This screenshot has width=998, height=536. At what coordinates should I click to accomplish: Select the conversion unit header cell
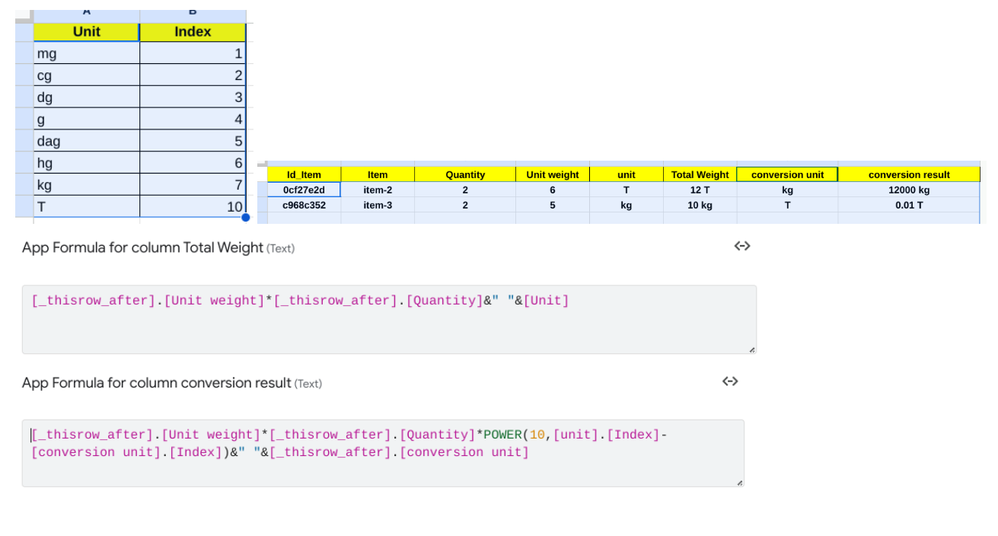787,174
